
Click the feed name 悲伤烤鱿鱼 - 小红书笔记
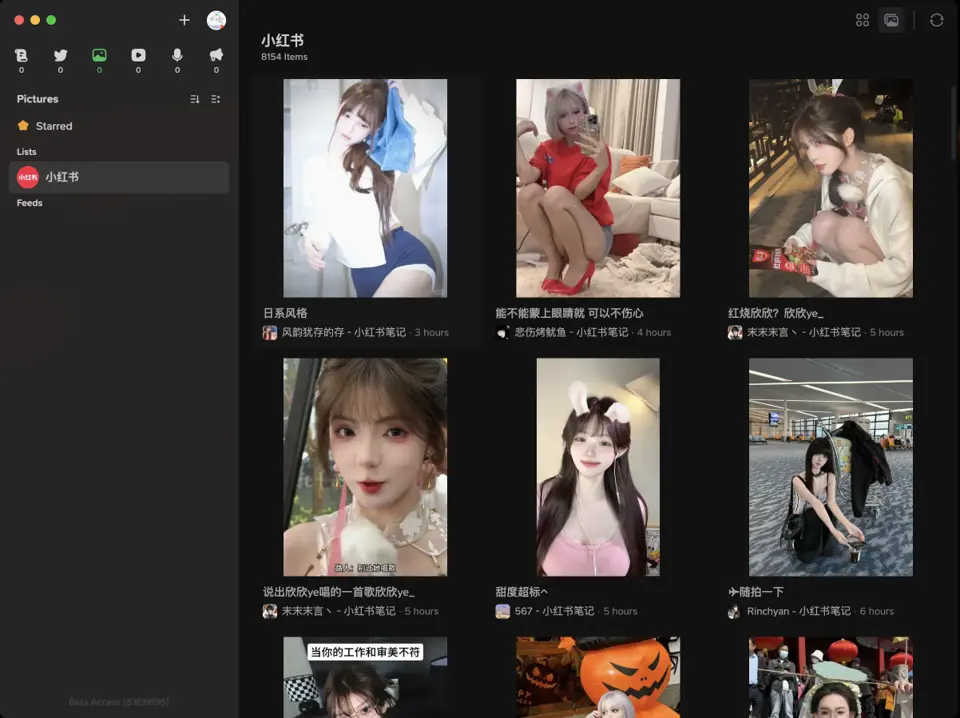click(x=571, y=332)
